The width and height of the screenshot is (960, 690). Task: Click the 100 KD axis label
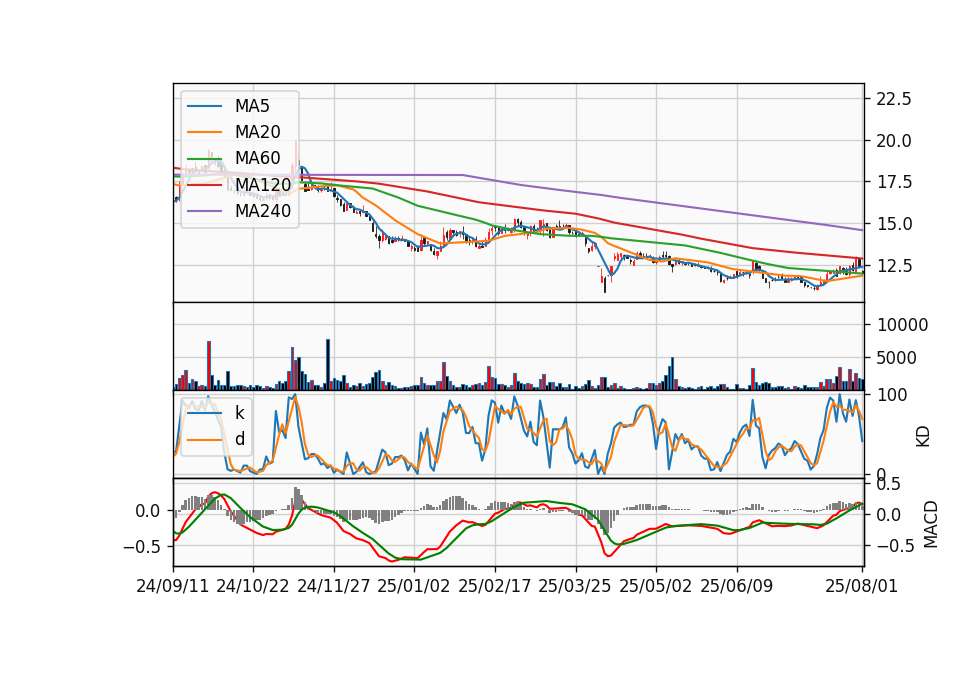892,396
